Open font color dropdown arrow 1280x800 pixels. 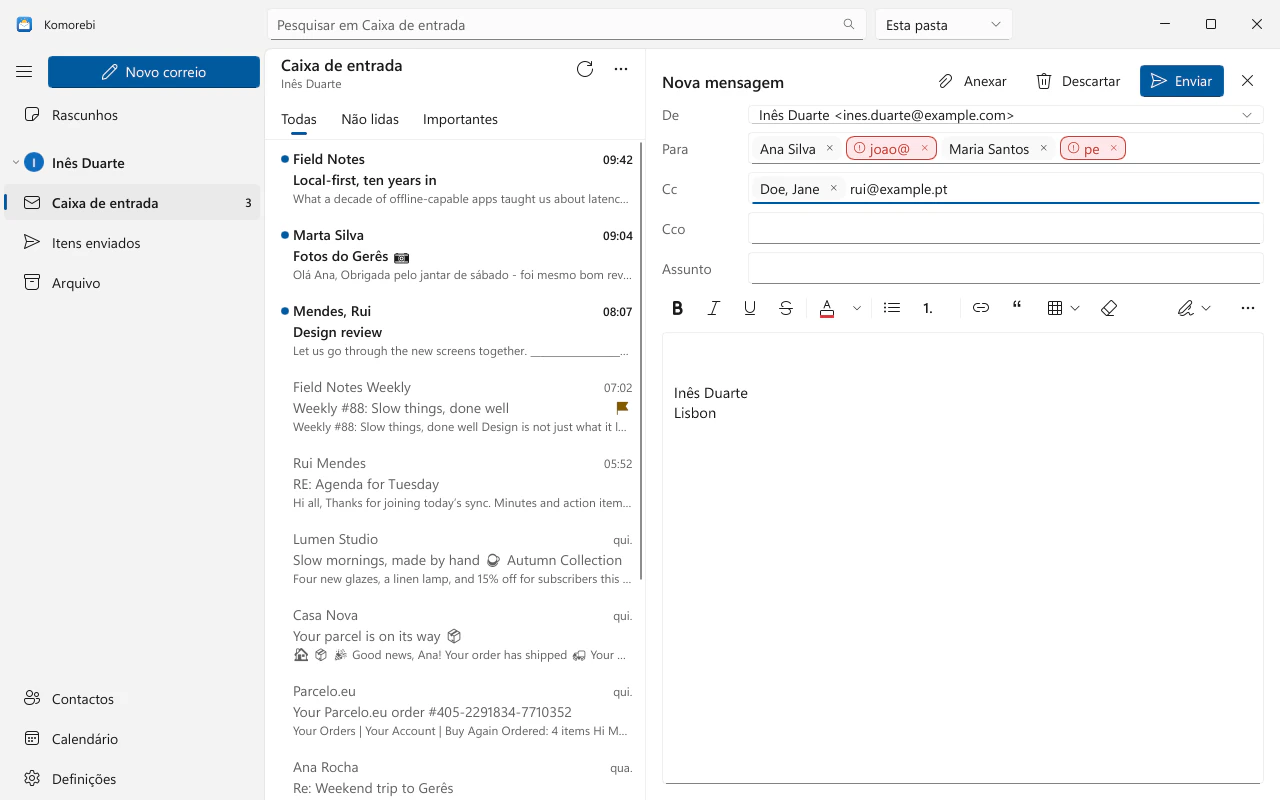coord(857,308)
